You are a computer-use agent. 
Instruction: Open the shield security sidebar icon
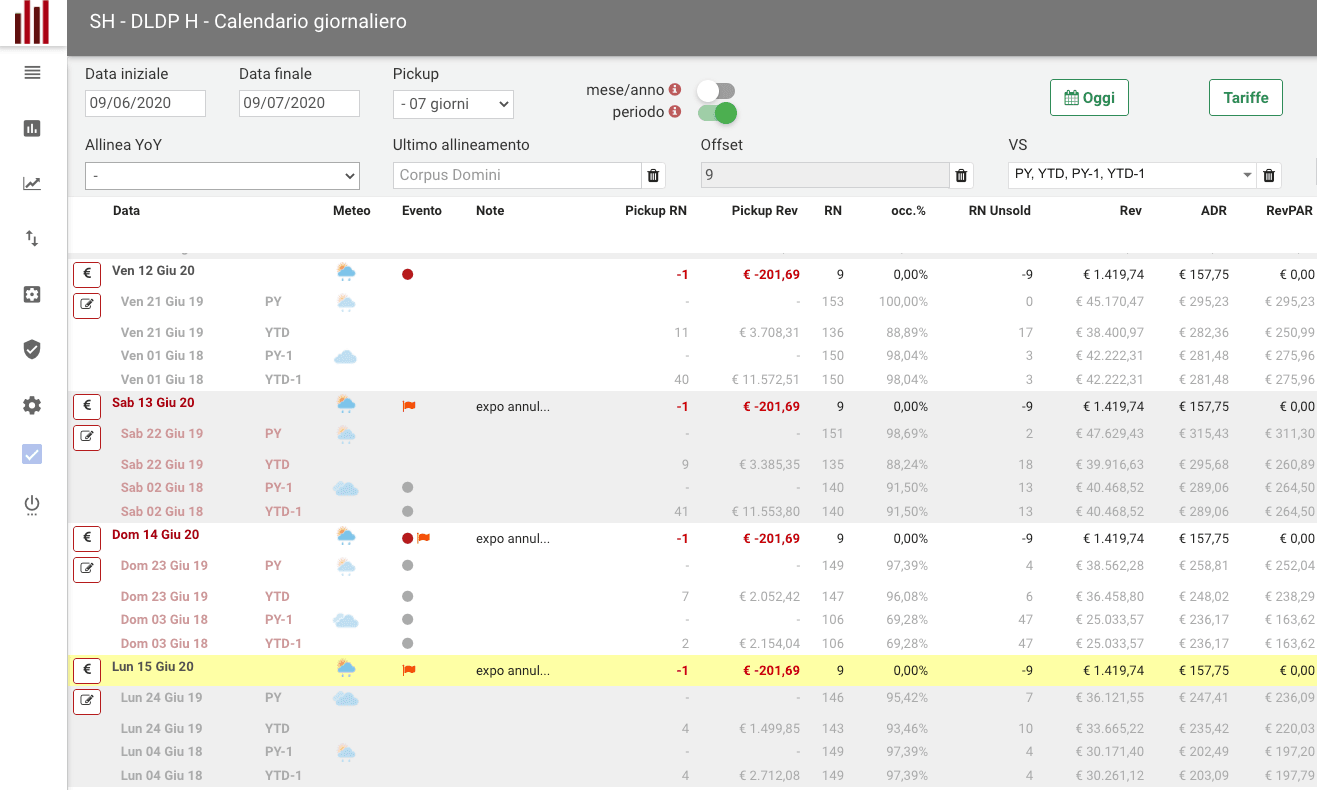pos(31,349)
